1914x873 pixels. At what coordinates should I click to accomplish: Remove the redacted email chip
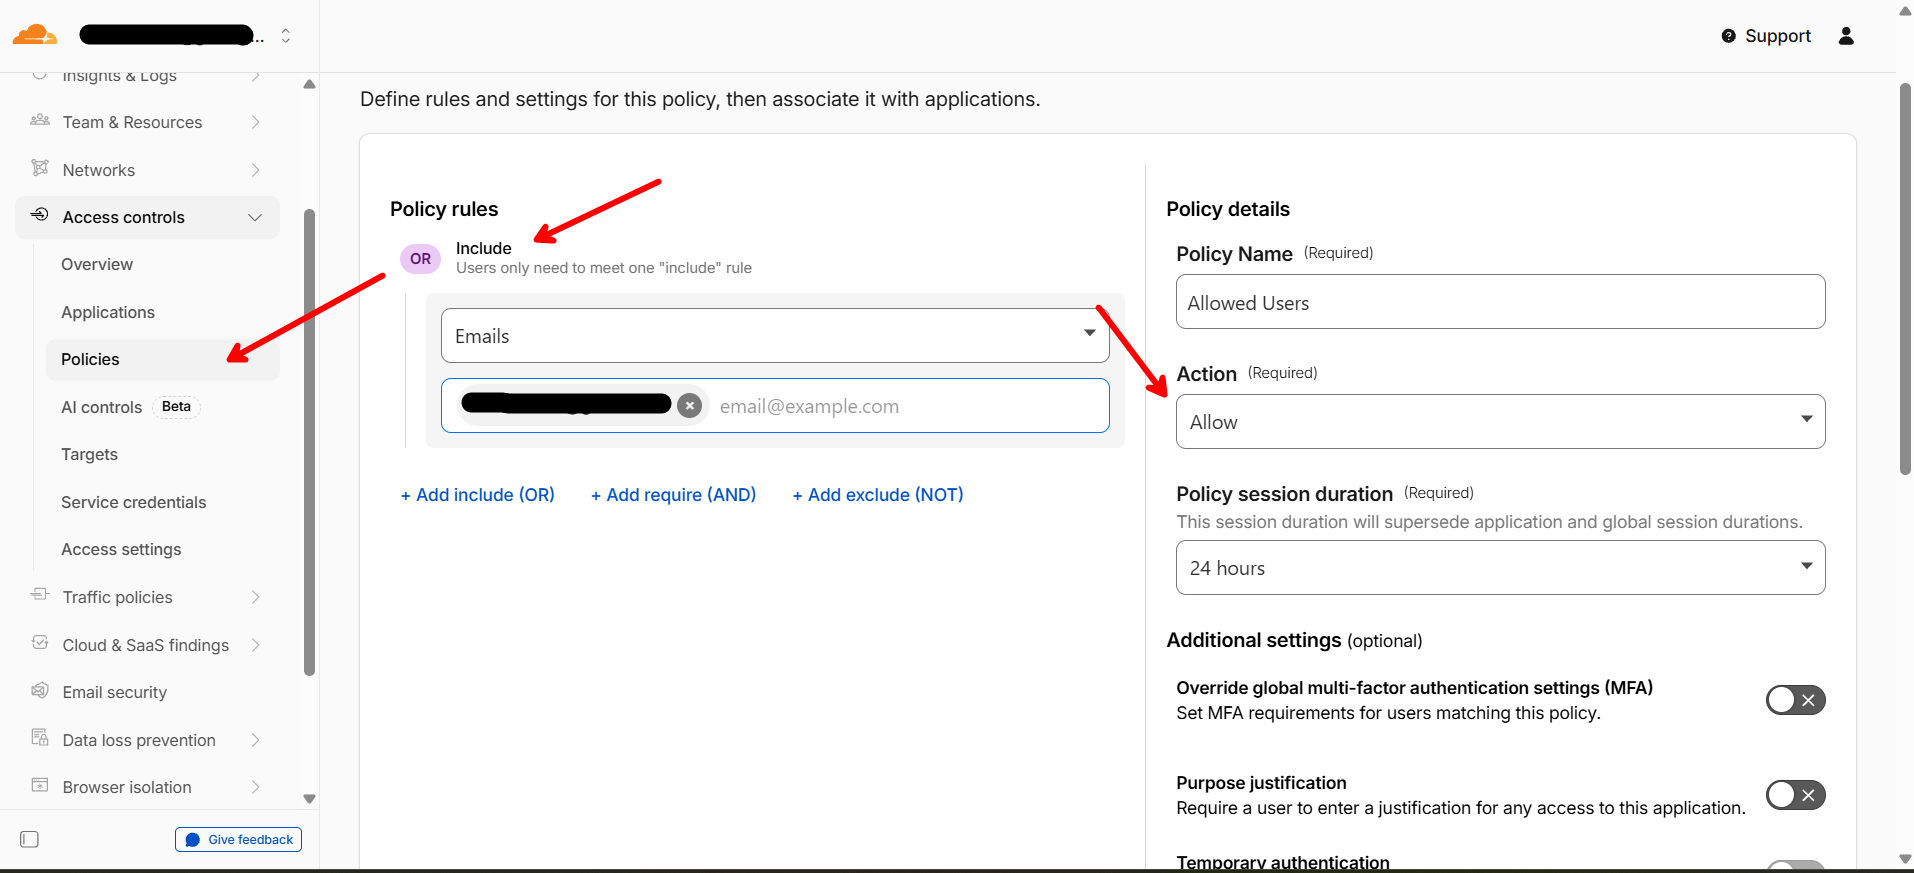tap(689, 405)
